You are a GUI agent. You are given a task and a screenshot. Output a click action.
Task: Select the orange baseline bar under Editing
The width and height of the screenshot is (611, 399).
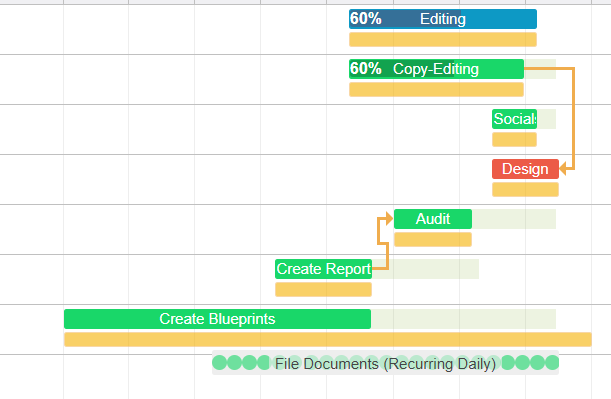point(443,40)
